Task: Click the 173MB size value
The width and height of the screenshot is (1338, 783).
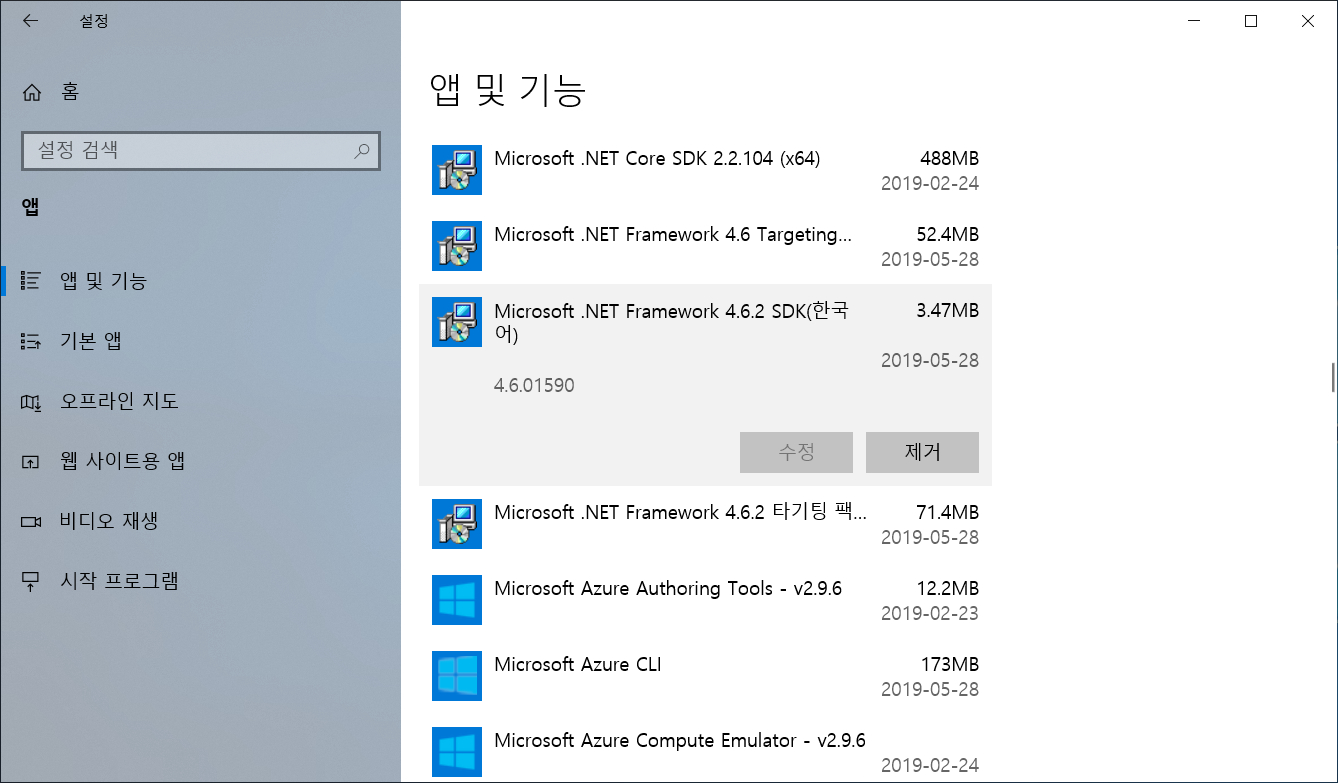Action: coord(949,664)
